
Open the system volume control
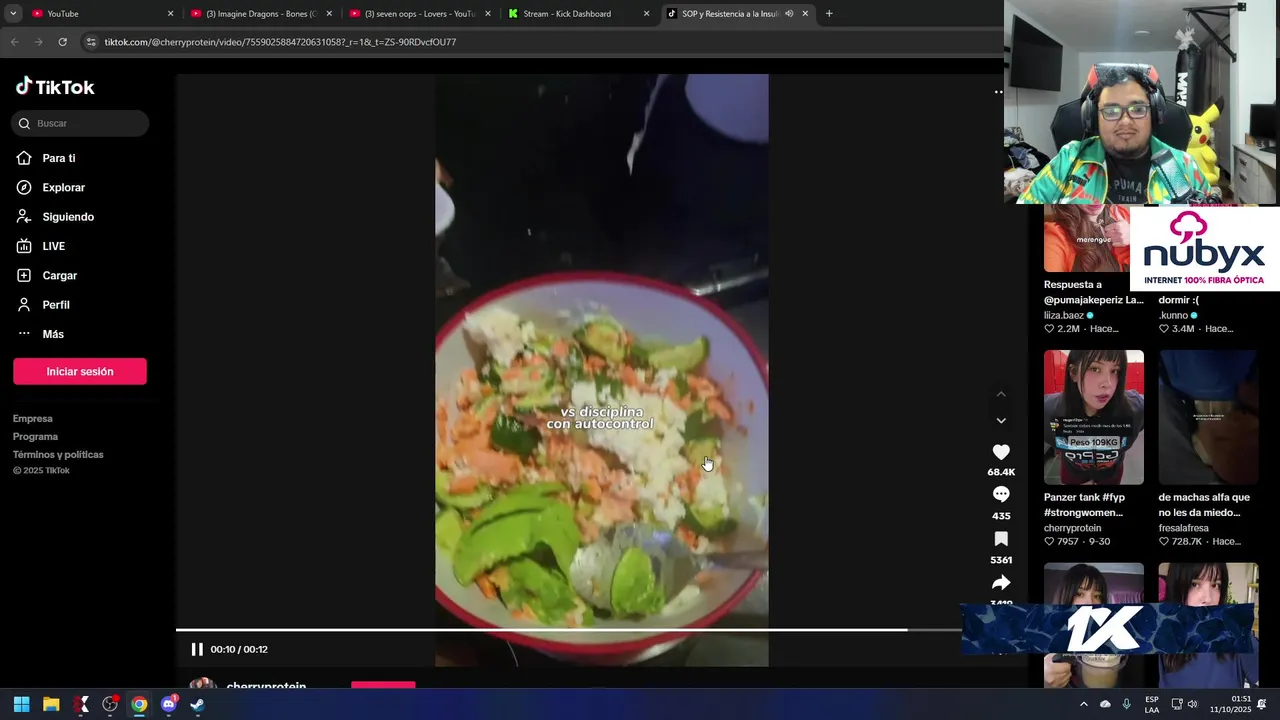click(x=1192, y=704)
